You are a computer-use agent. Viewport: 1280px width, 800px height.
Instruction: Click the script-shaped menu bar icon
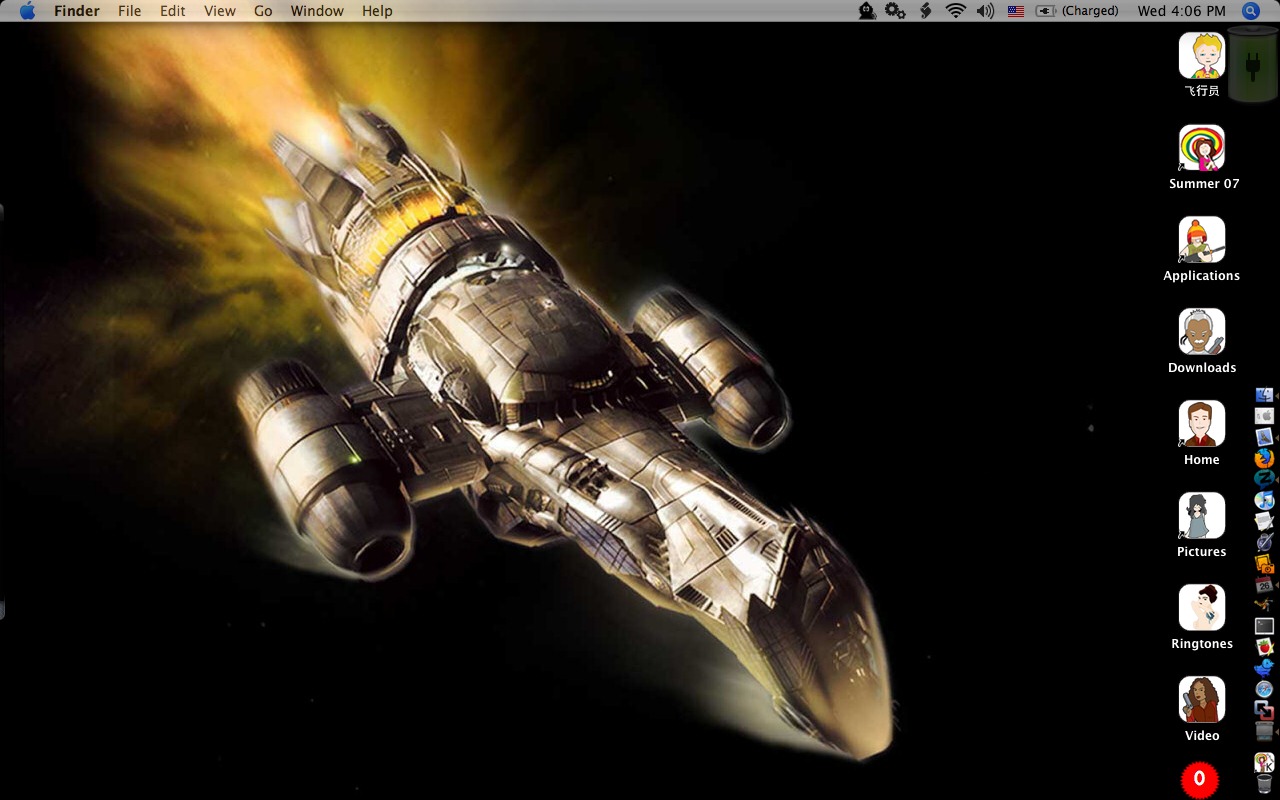[926, 11]
